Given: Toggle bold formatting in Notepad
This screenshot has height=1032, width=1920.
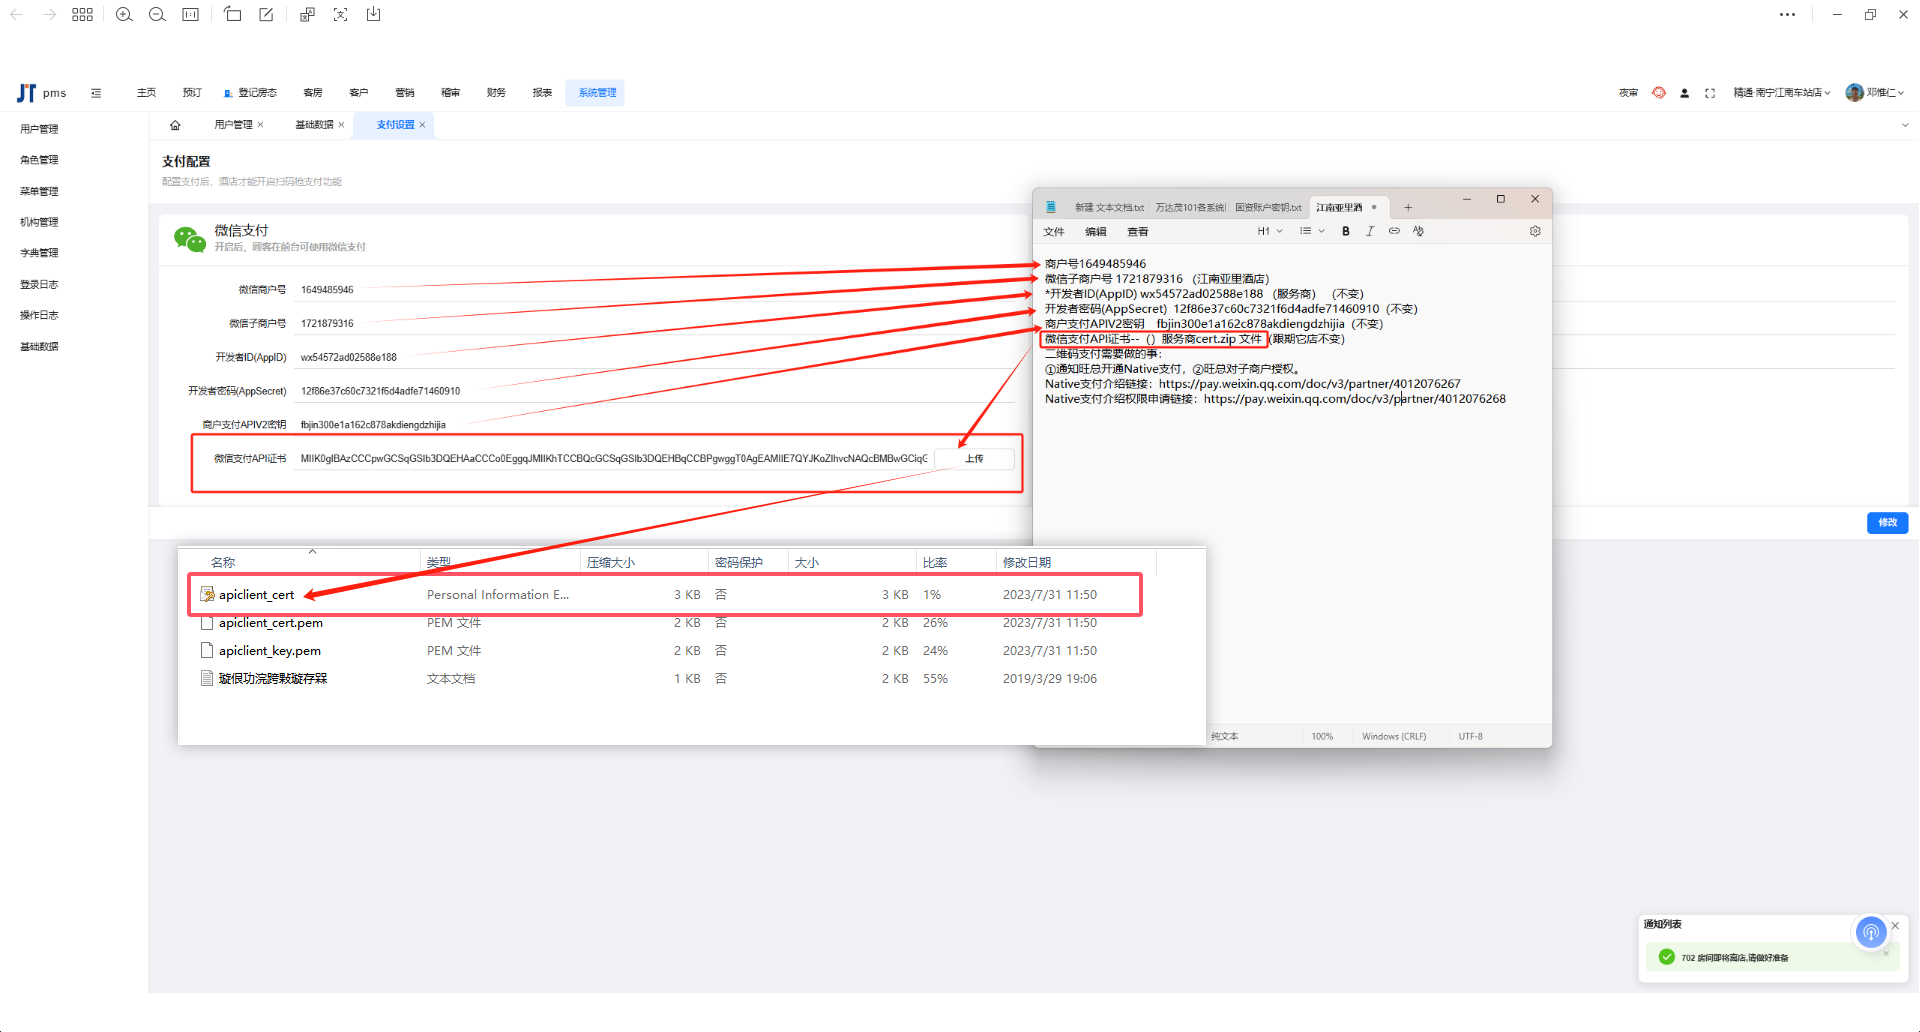Looking at the screenshot, I should (1346, 231).
